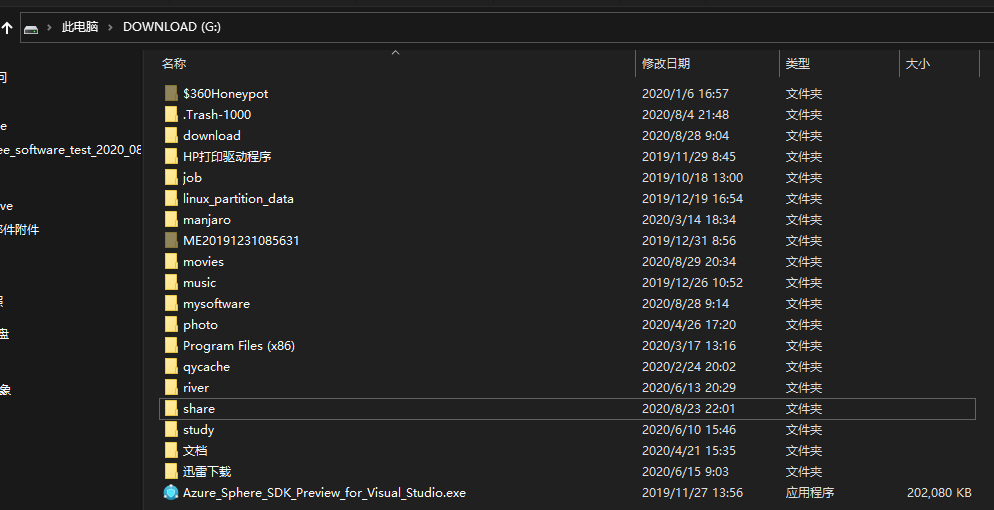The image size is (994, 510).
Task: Click date 2019/11/27 13:56 of Azure exe
Action: tap(692, 492)
